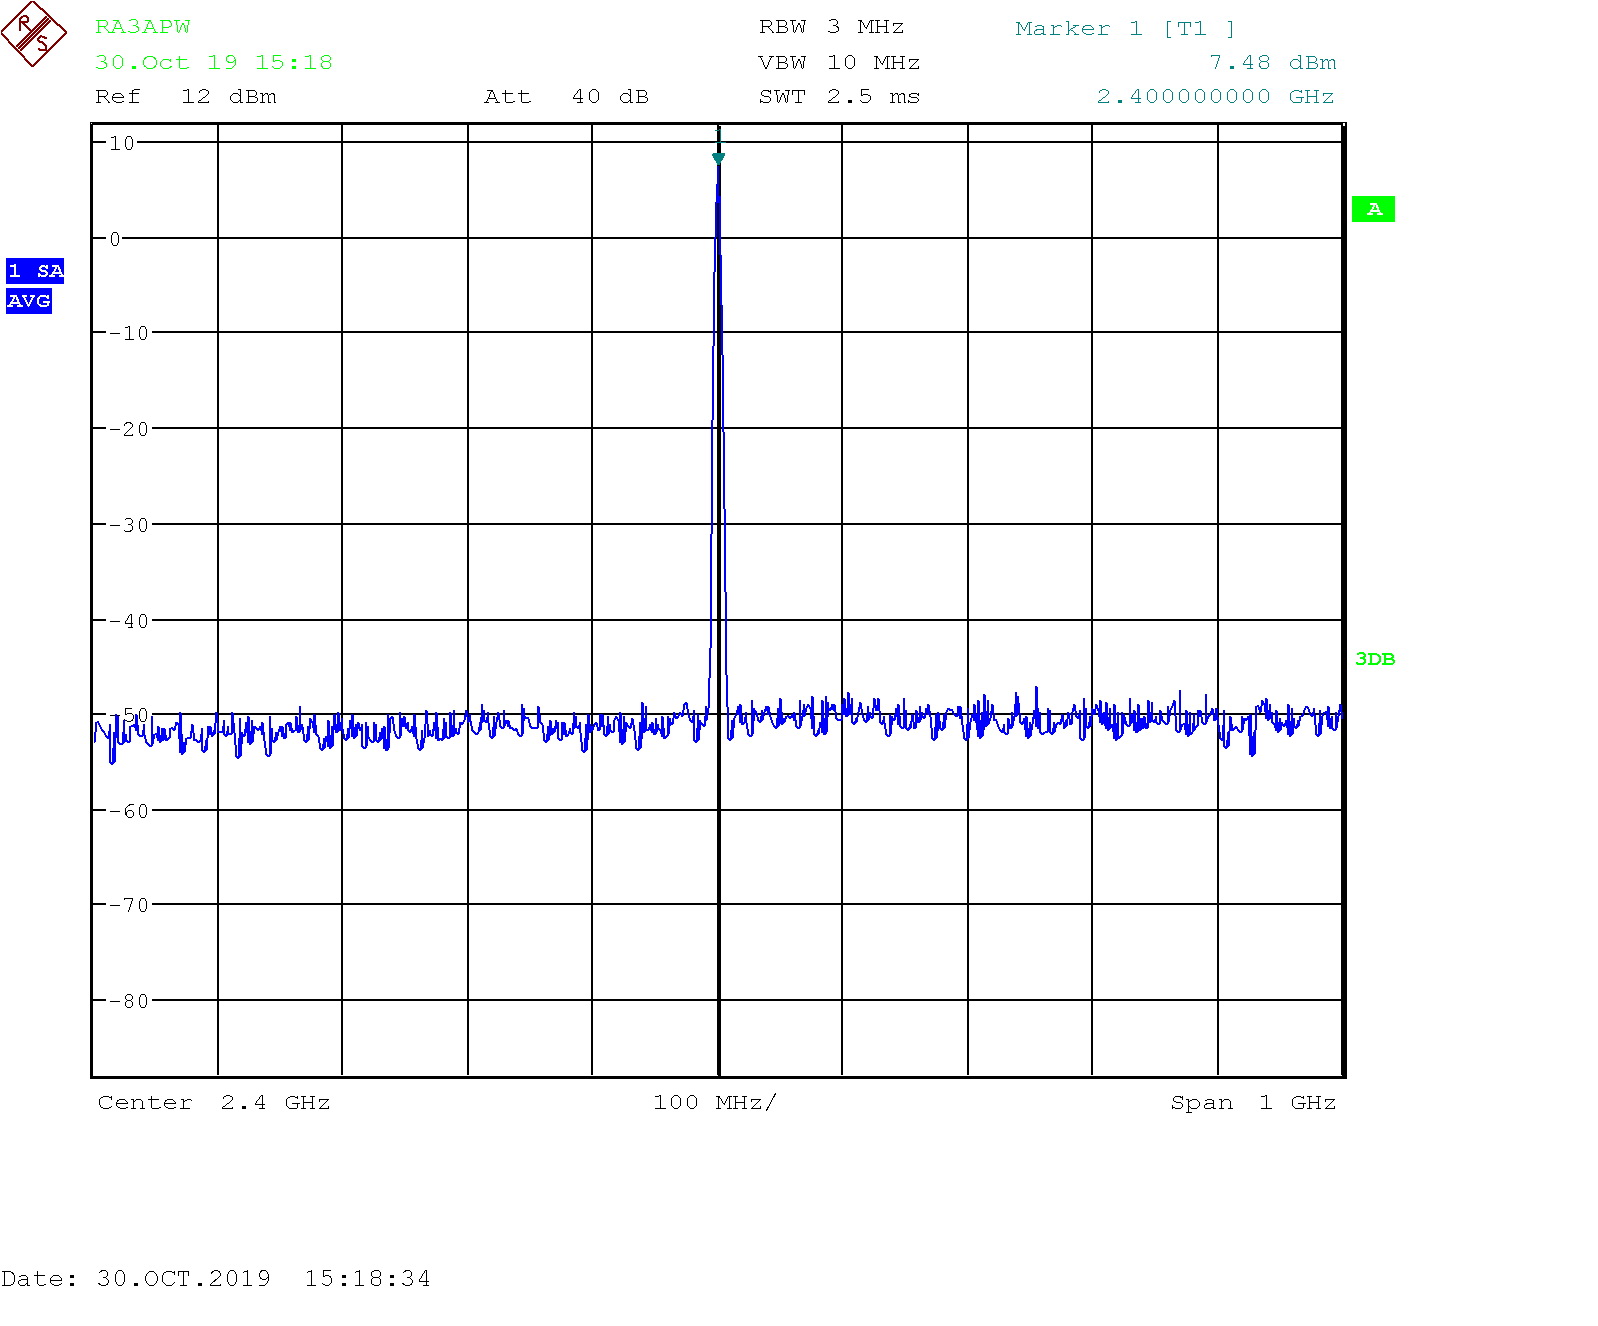This screenshot has width=1598, height=1326.
Task: Click the '-20' y-axis level label
Action: pos(129,429)
